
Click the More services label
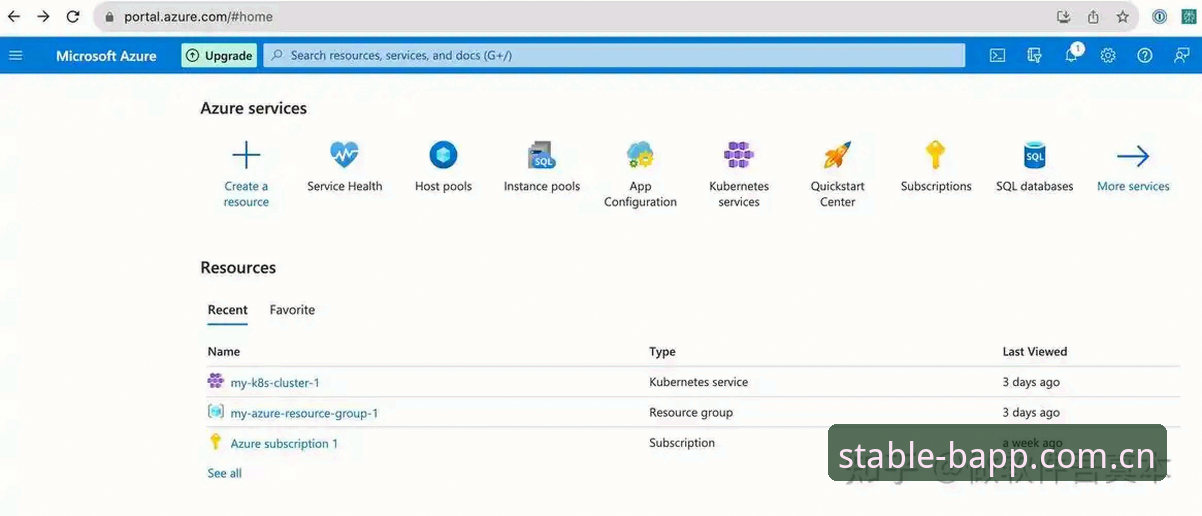(1133, 186)
